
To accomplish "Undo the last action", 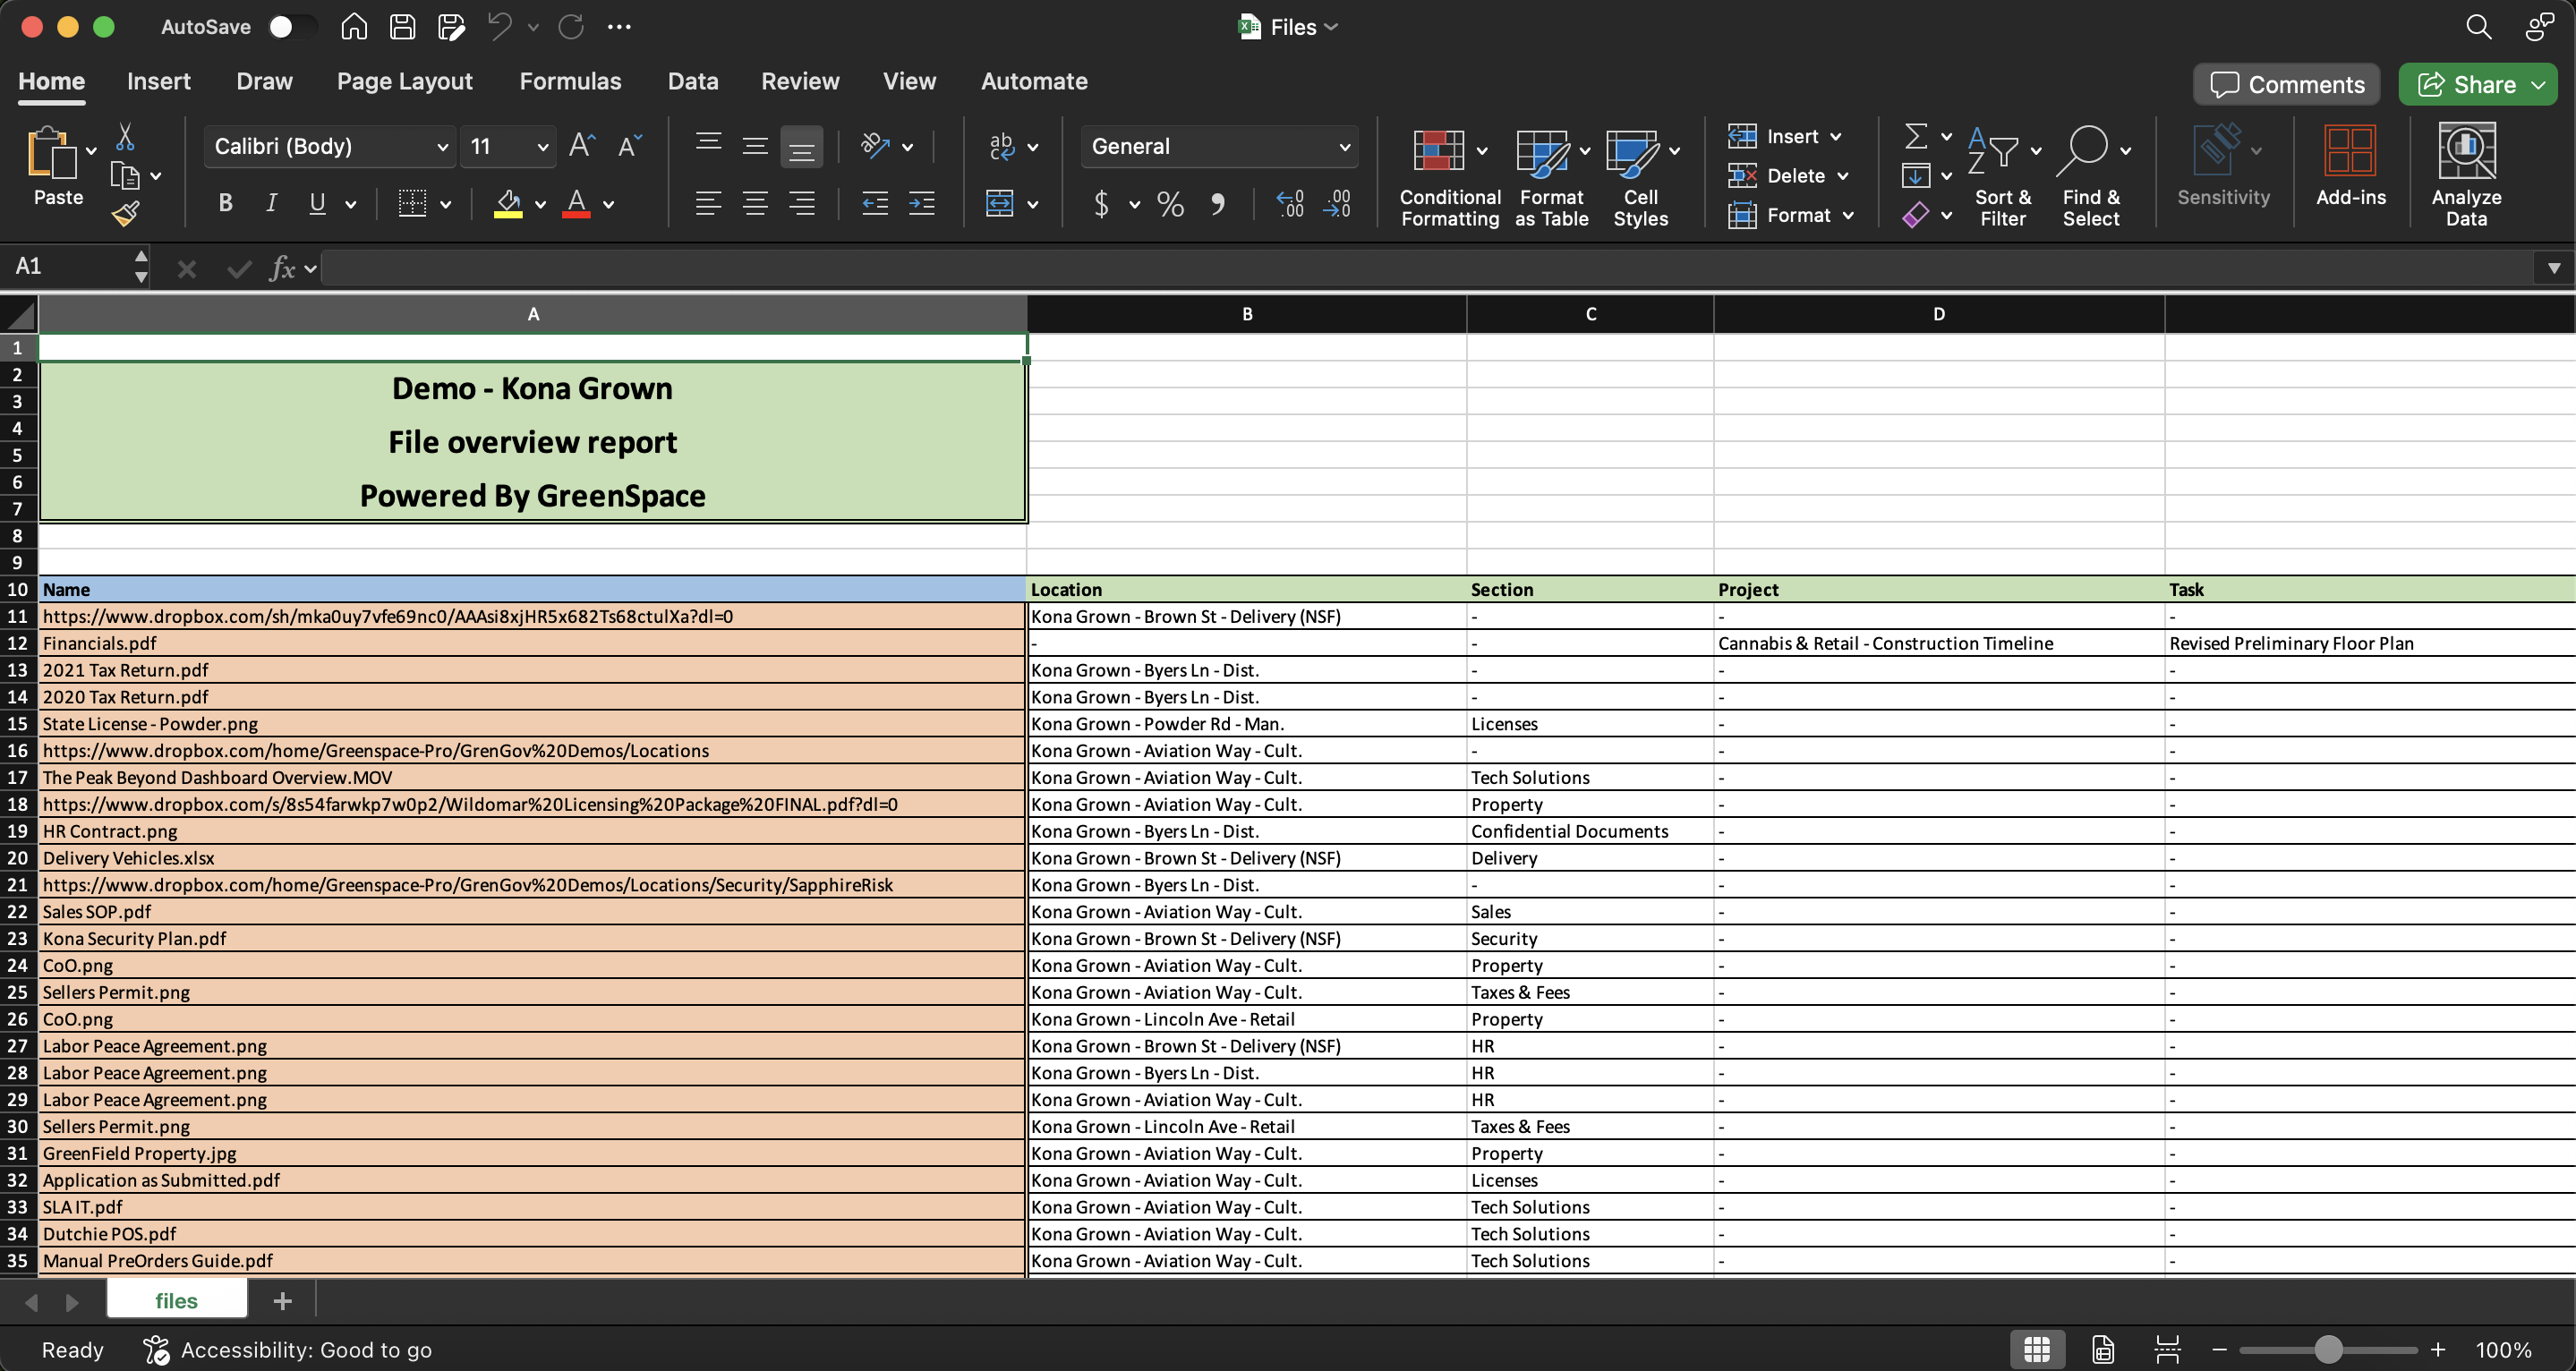I will 500,27.
